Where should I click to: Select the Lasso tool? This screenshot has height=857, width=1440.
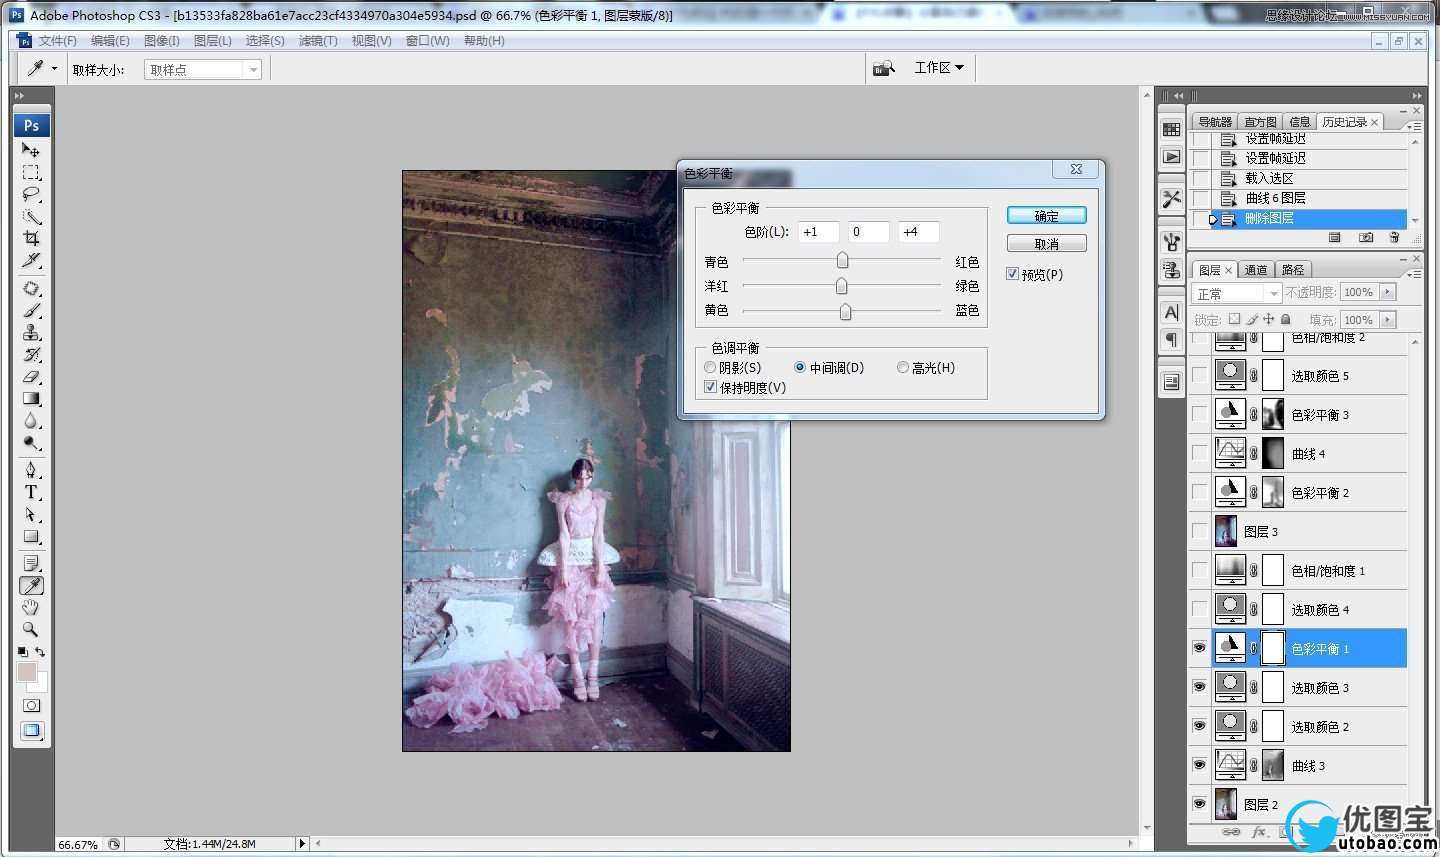click(31, 195)
